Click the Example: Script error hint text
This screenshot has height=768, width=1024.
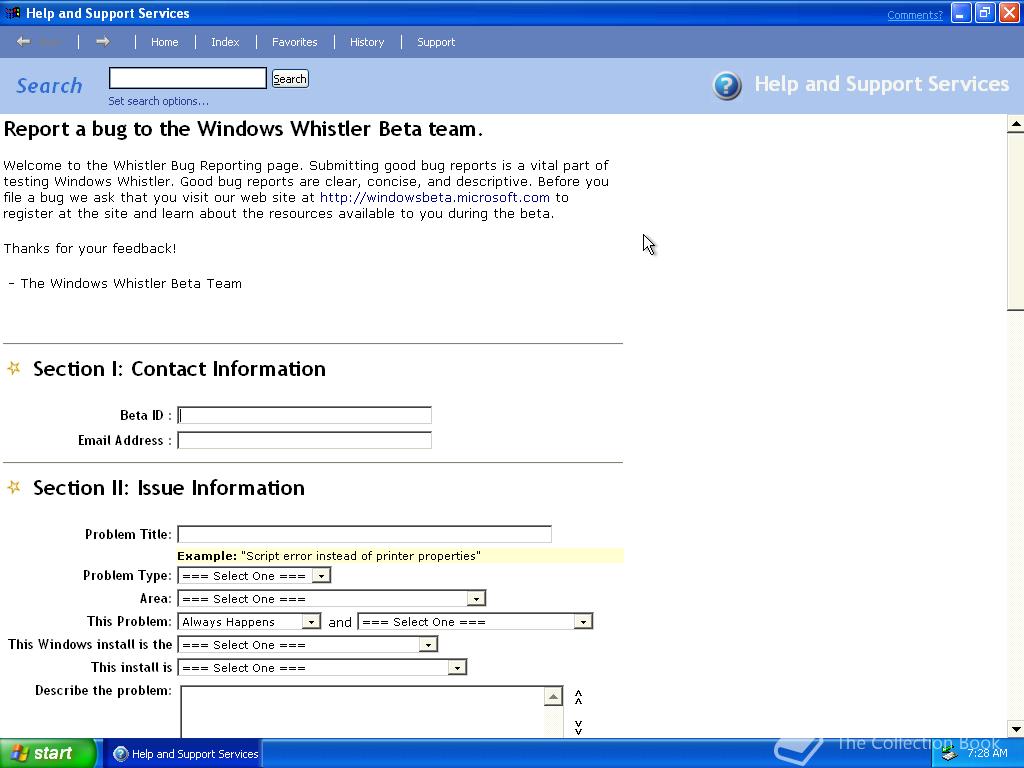tap(329, 556)
